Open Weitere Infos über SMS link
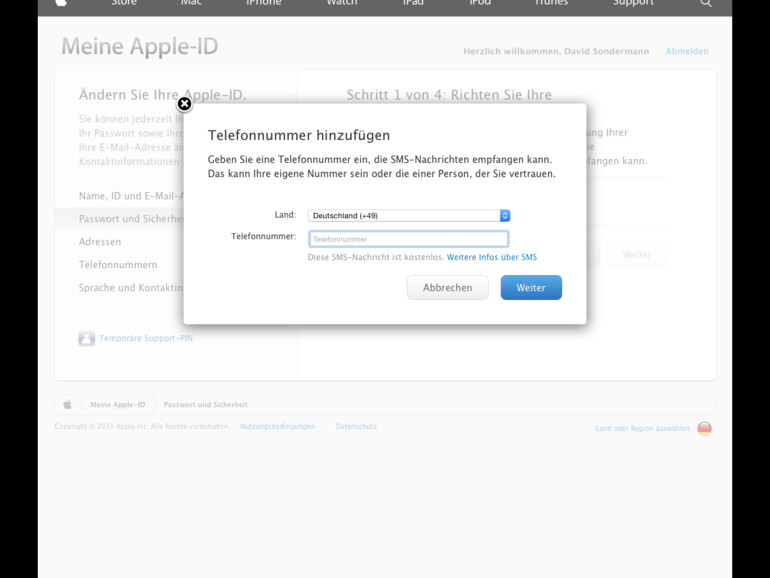Screen dimensions: 770x578 click(x=492, y=257)
